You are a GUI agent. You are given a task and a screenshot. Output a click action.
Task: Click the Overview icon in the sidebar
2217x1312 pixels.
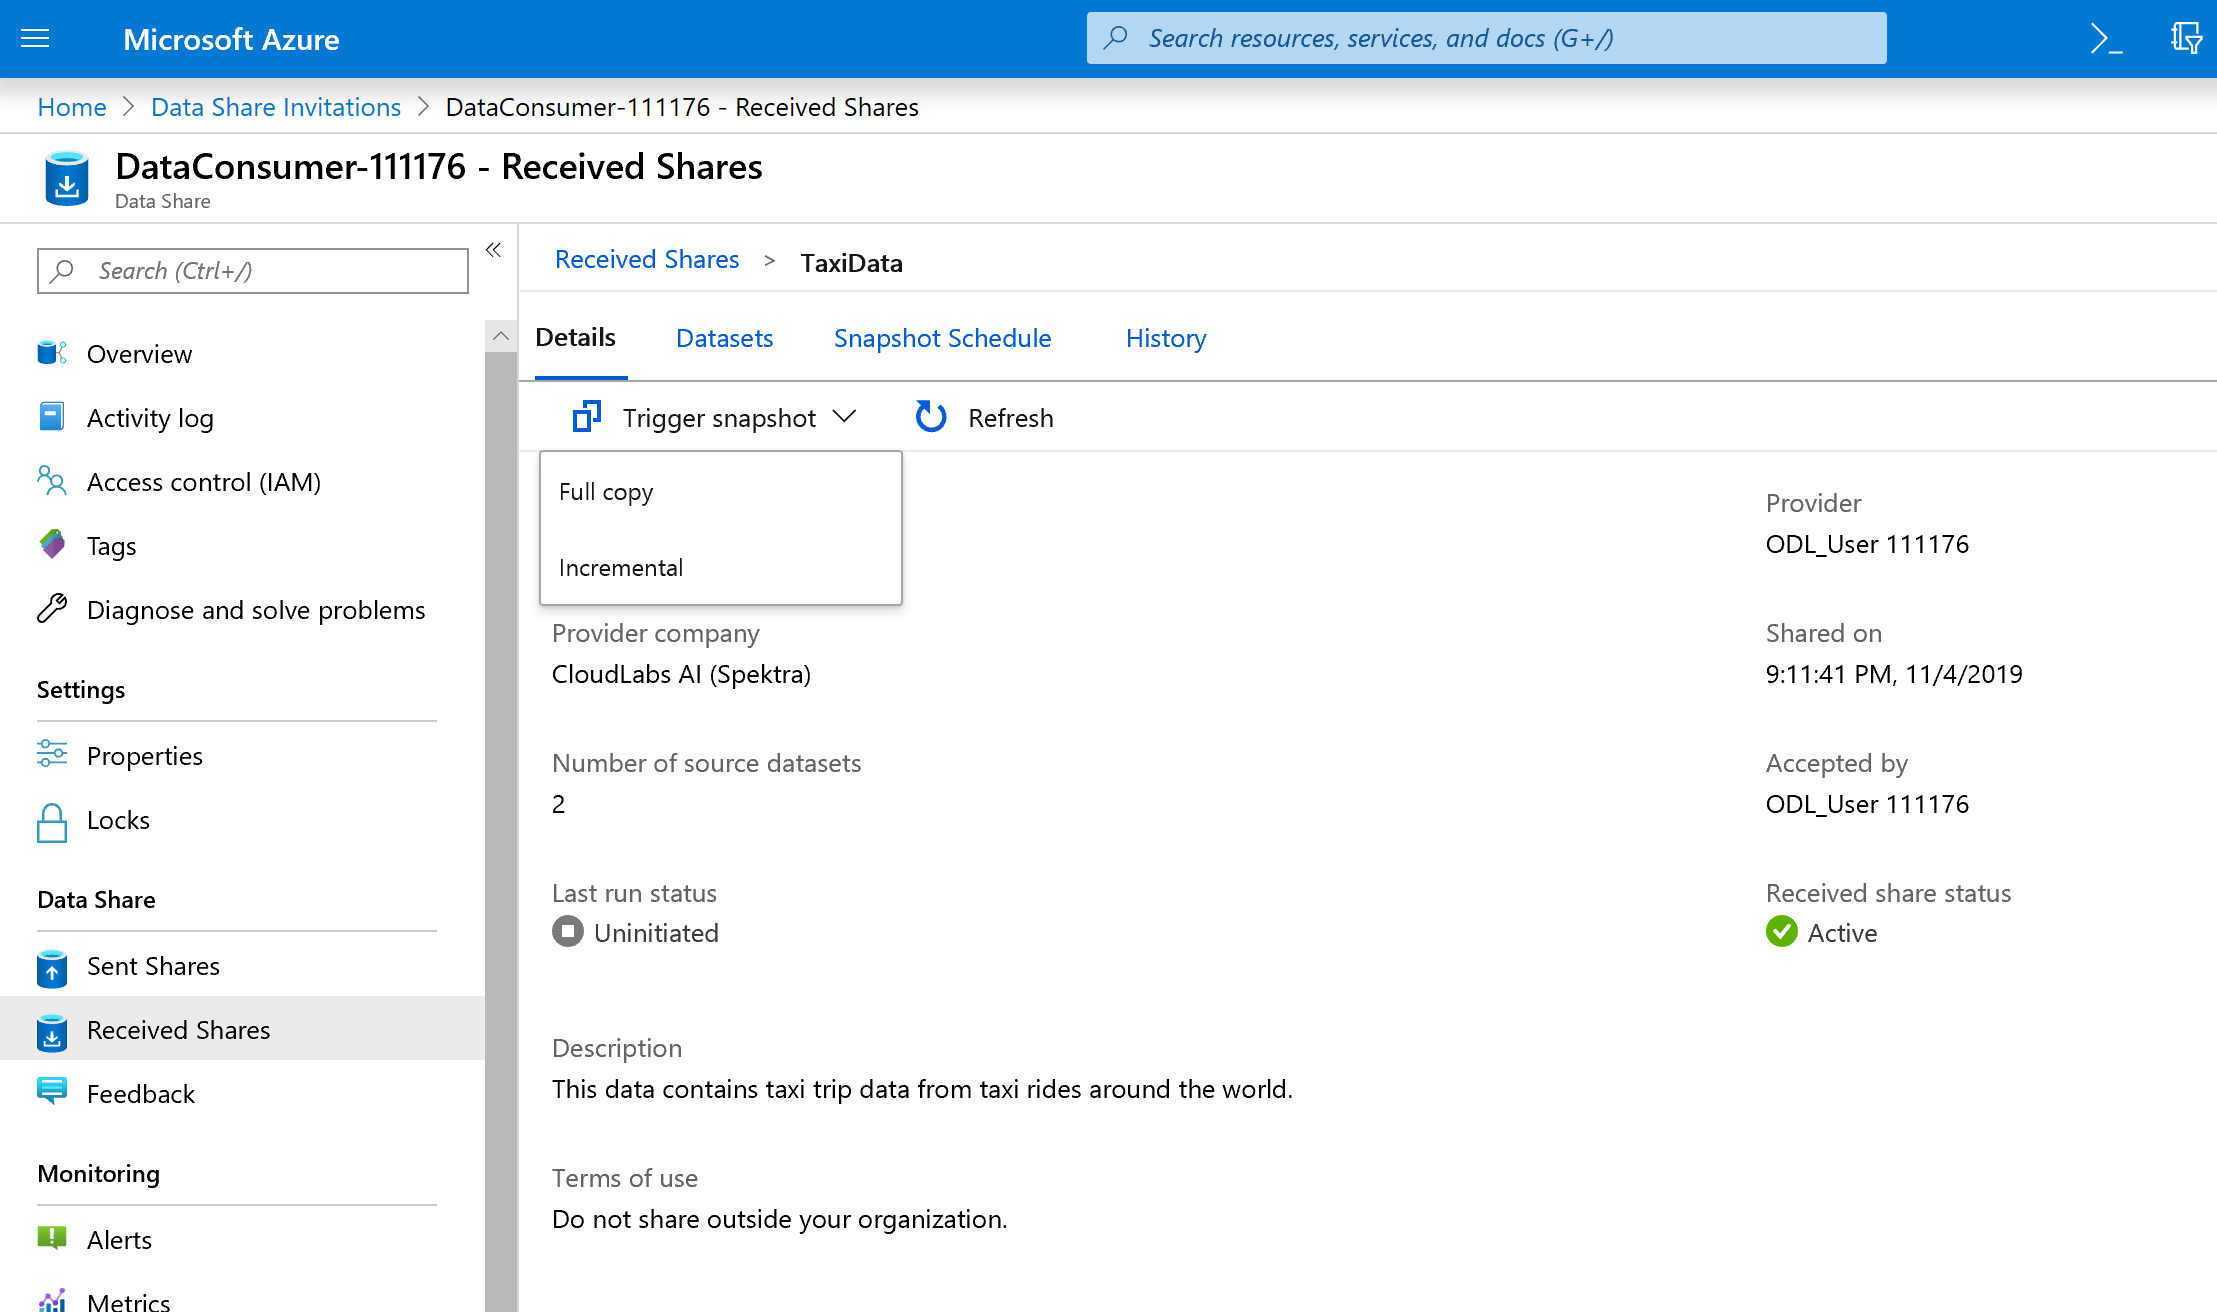pyautogui.click(x=51, y=352)
